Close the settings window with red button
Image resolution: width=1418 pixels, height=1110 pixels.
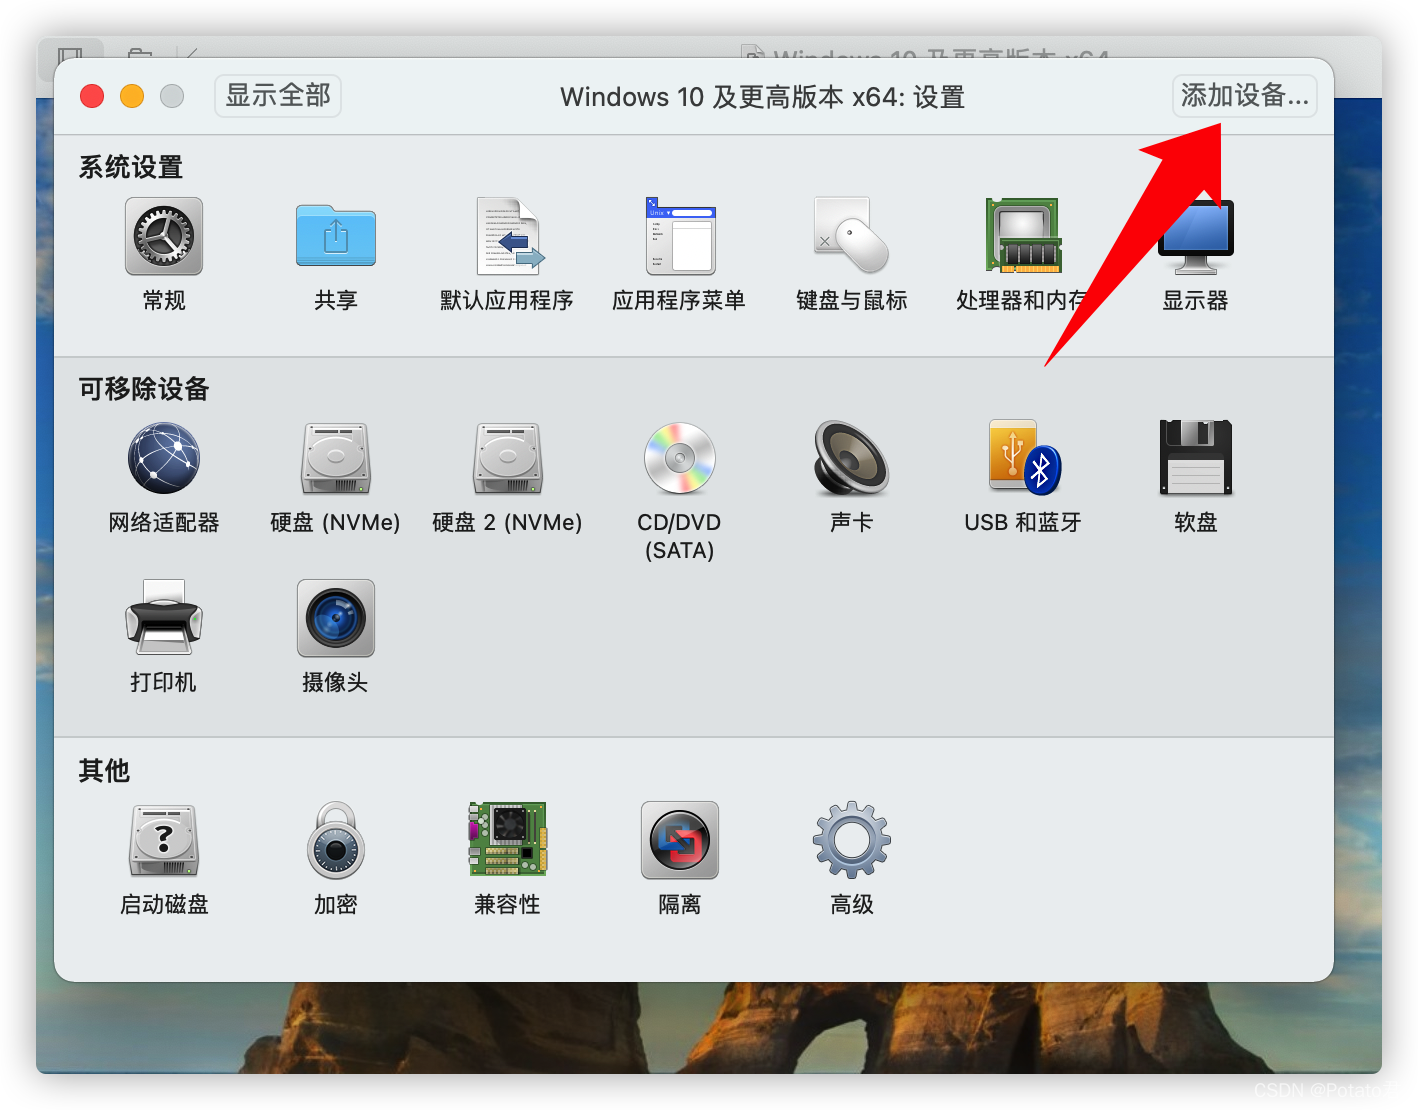point(92,96)
